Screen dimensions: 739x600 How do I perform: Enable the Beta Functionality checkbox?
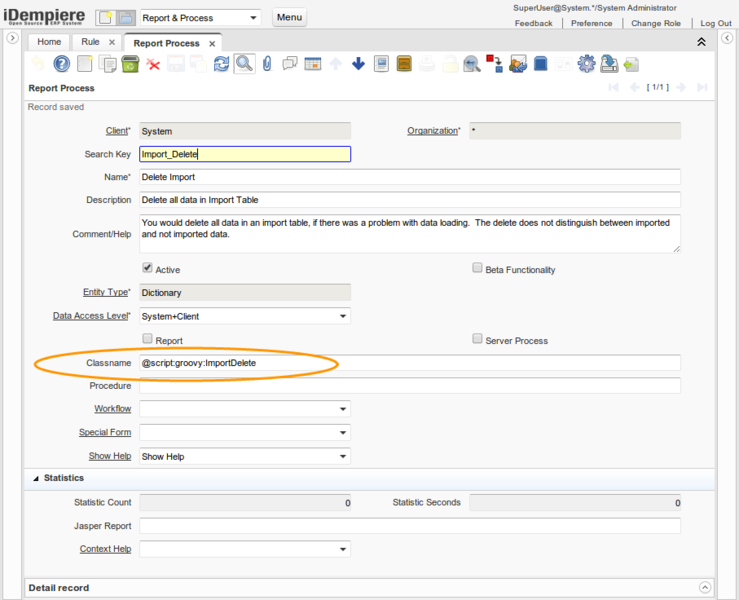click(x=478, y=269)
